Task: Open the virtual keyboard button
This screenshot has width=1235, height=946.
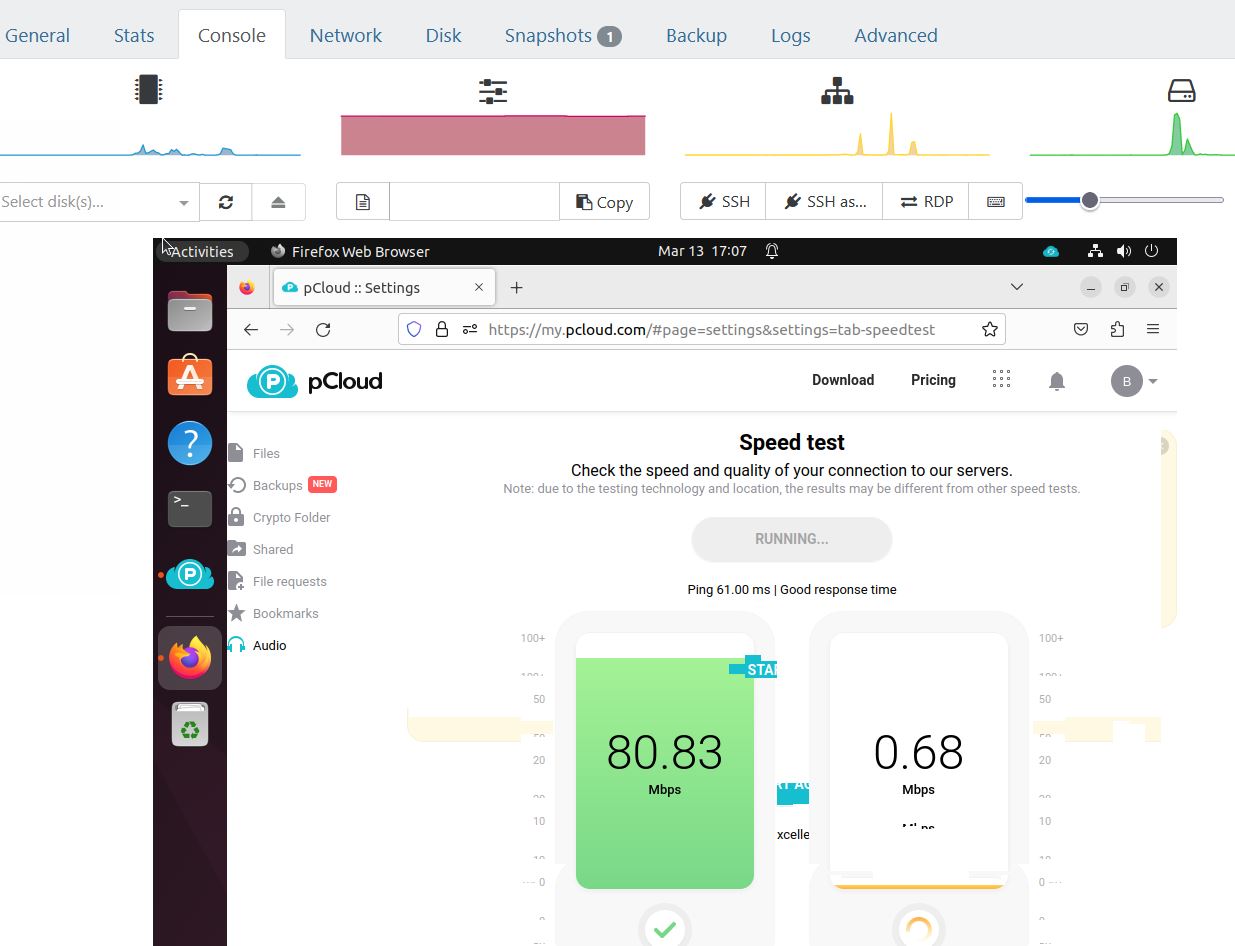Action: 996,201
